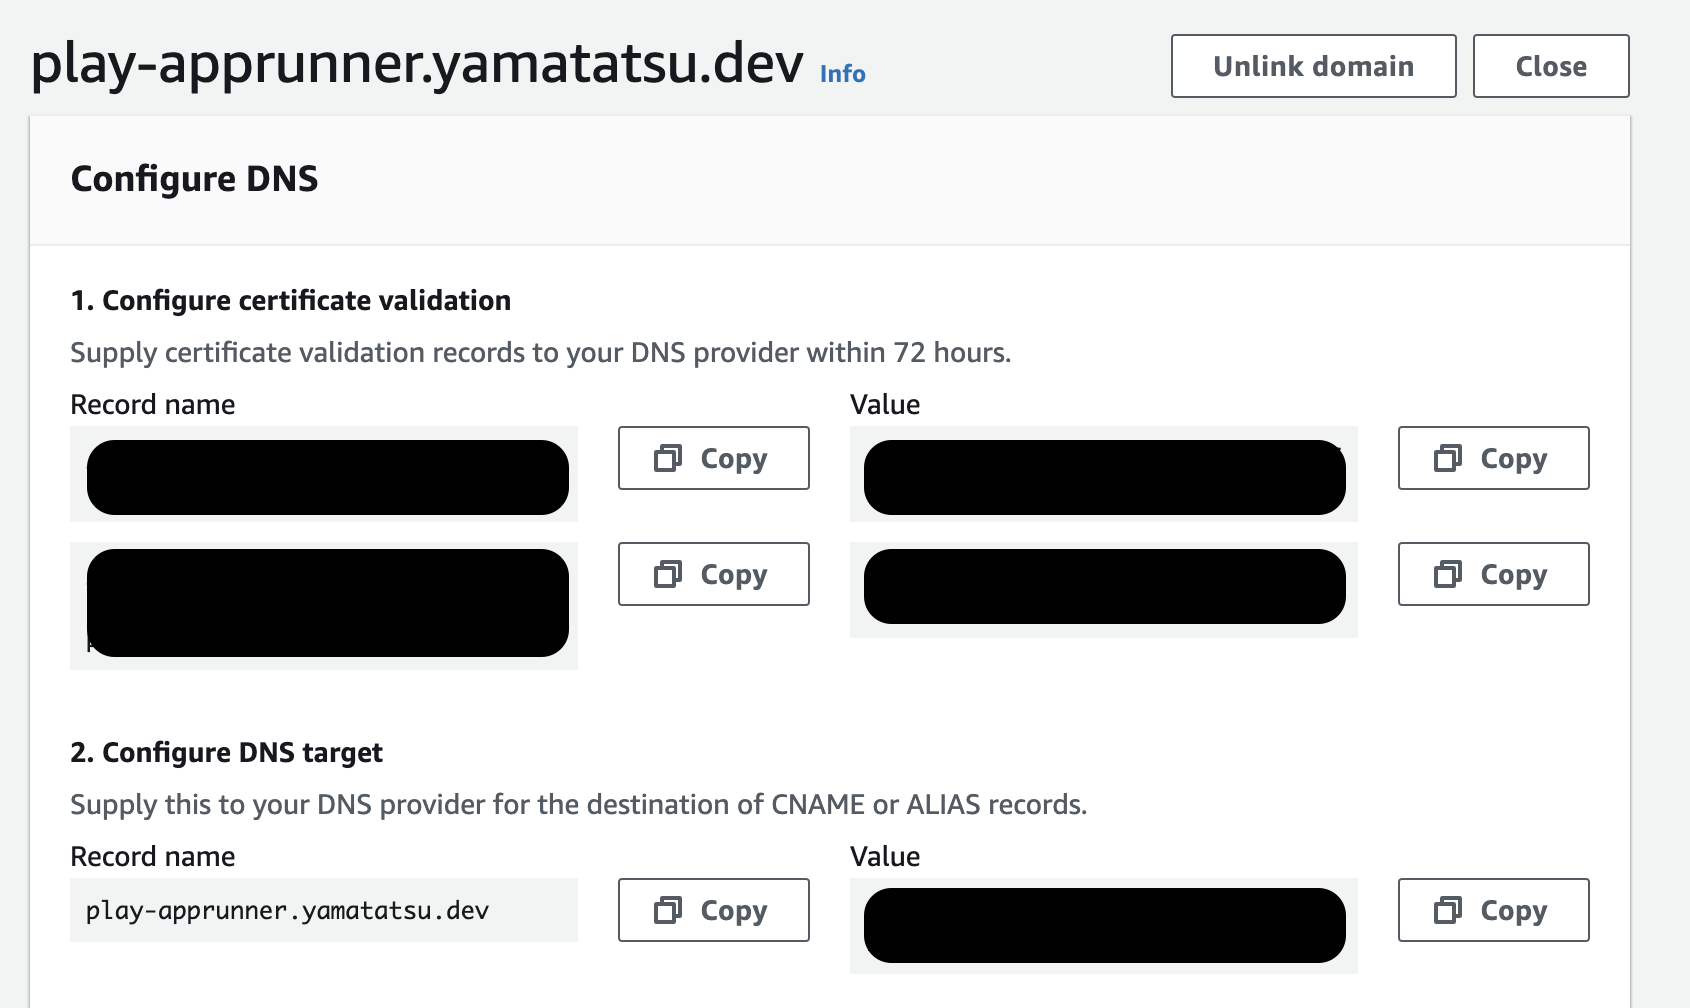Copy the first certificate validation value
This screenshot has height=1008, width=1690.
(1492, 458)
